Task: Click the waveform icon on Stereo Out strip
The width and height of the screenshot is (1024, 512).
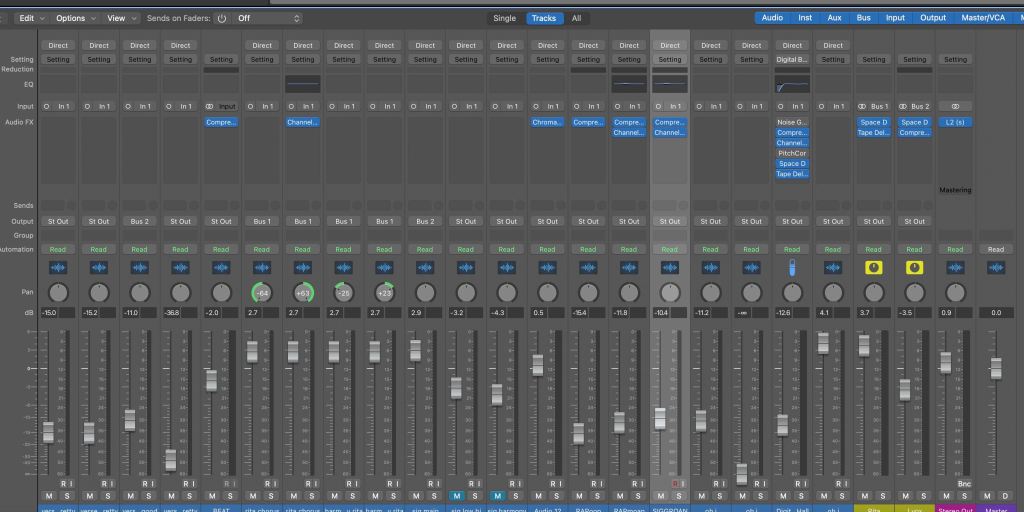Action: 955,268
